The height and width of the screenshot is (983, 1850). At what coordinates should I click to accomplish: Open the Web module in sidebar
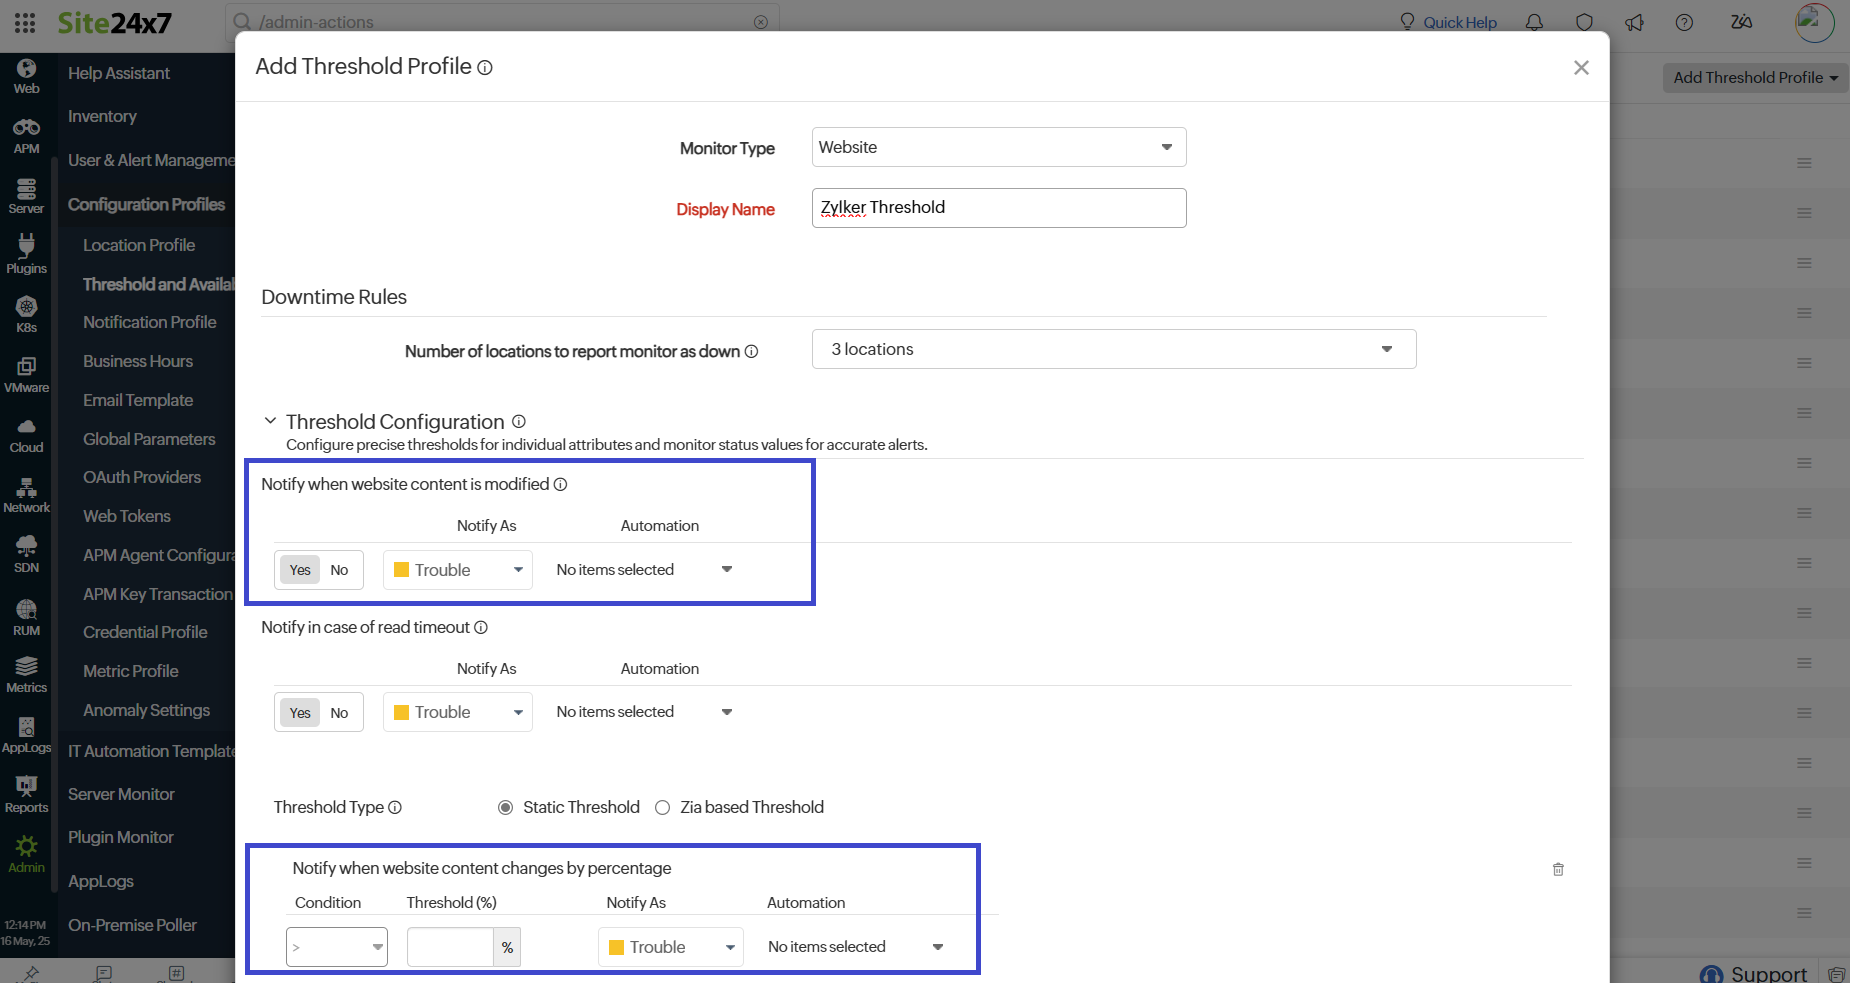tap(26, 76)
